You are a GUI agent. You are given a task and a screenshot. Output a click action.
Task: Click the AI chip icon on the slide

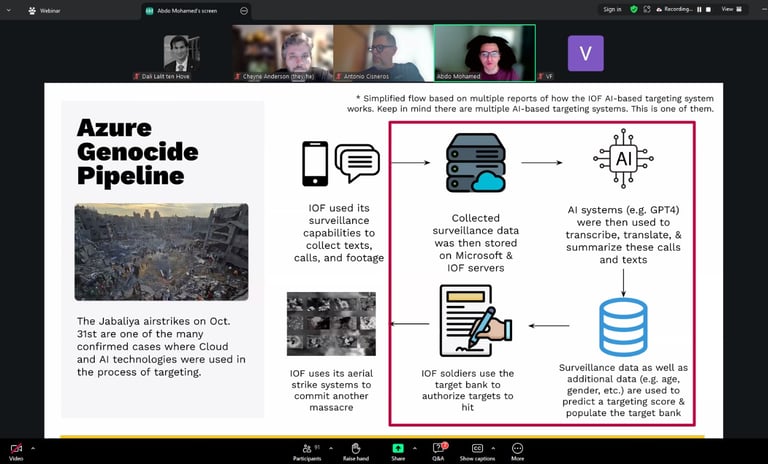tap(623, 158)
